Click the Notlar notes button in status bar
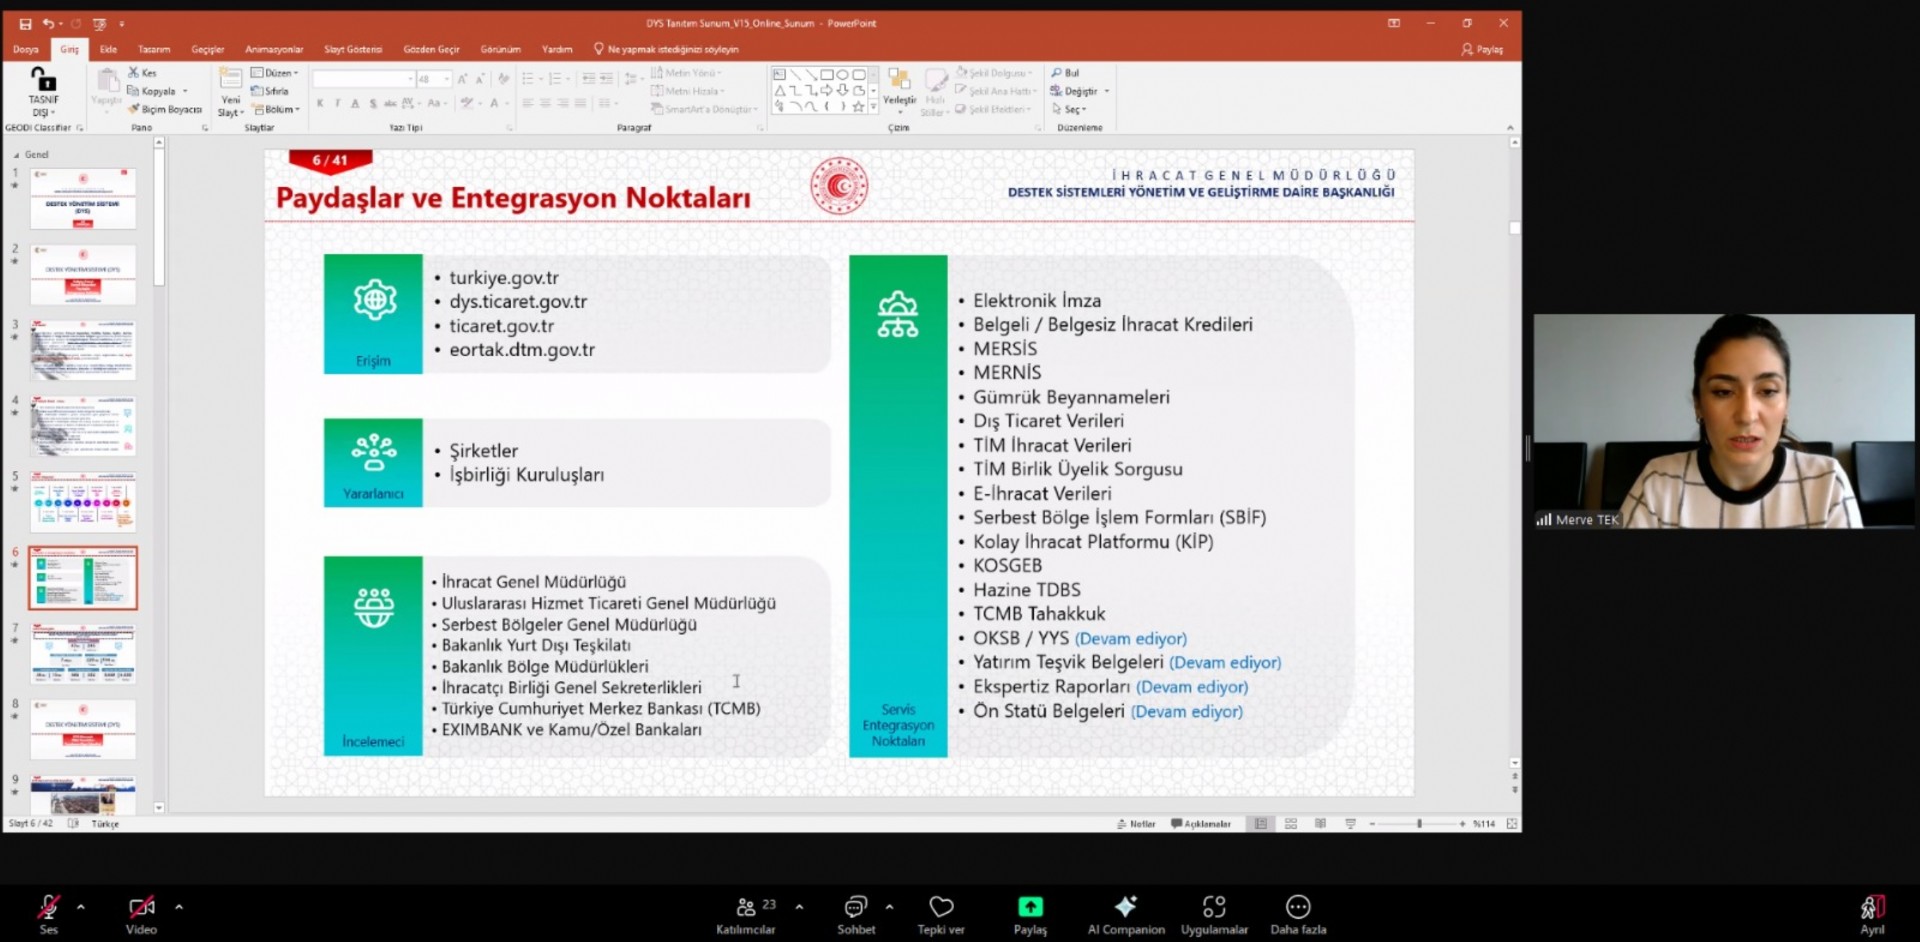The width and height of the screenshot is (1920, 942). tap(1136, 824)
